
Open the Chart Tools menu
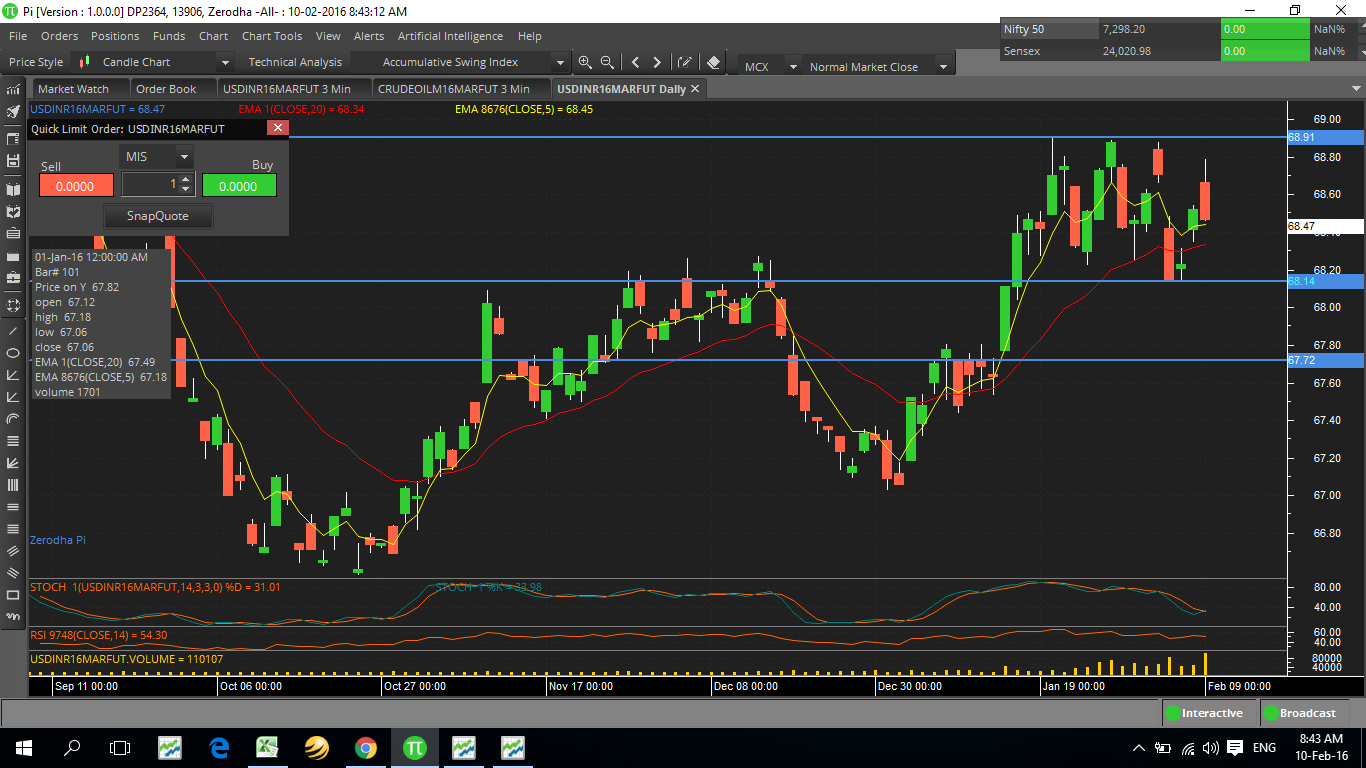pos(272,36)
